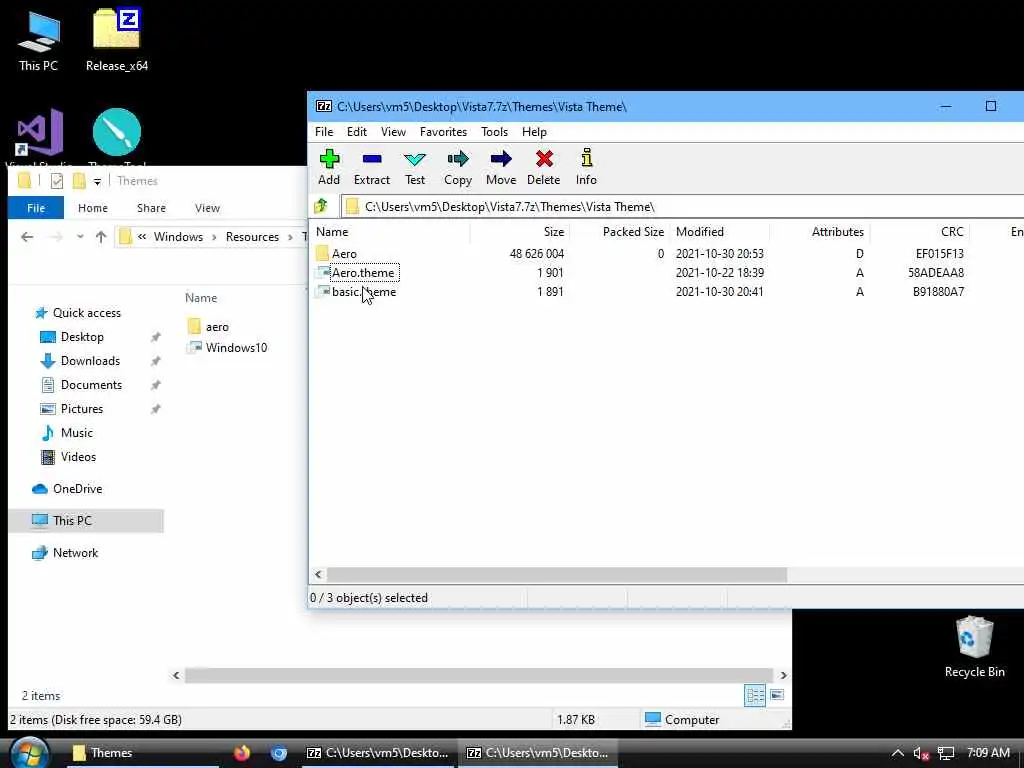Open the Edit menu in 7-Zip

tap(357, 132)
